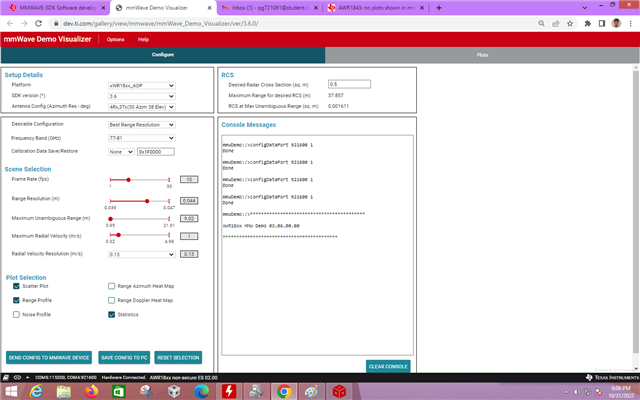Toggle Chrome side panel icon
This screenshot has width=640, height=400.
coord(602,23)
